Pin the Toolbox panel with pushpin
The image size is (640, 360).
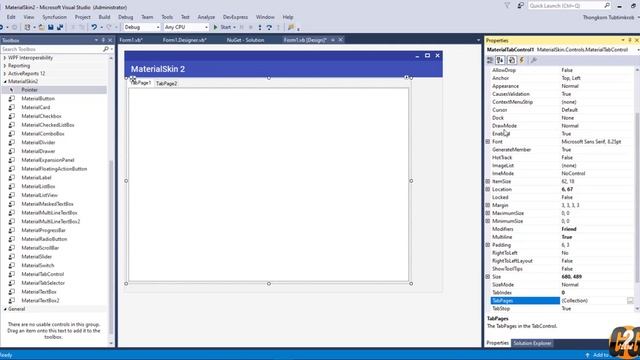click(x=103, y=40)
